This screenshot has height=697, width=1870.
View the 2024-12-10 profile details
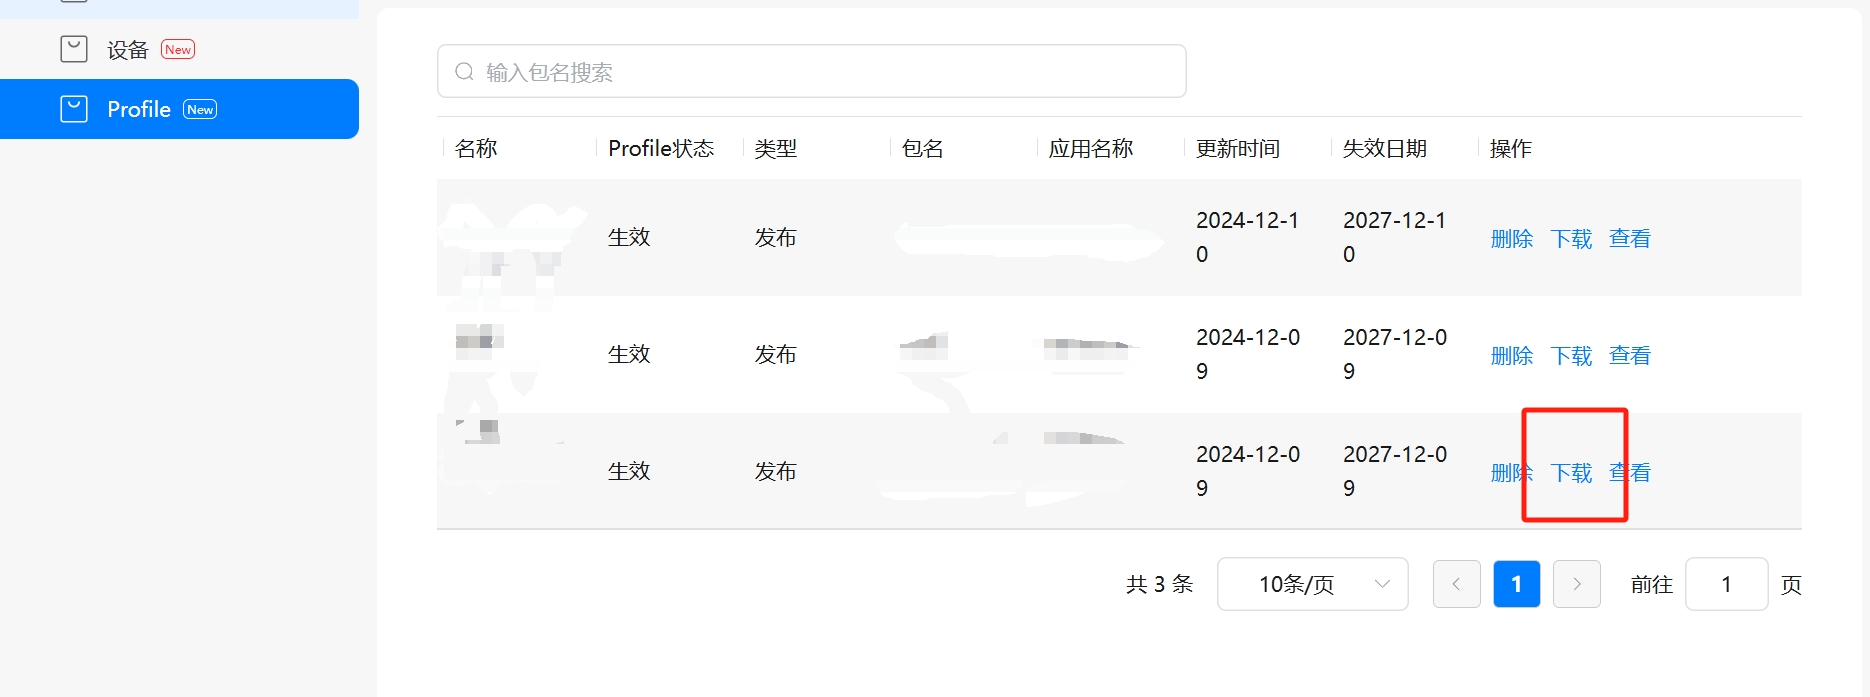pos(1630,239)
